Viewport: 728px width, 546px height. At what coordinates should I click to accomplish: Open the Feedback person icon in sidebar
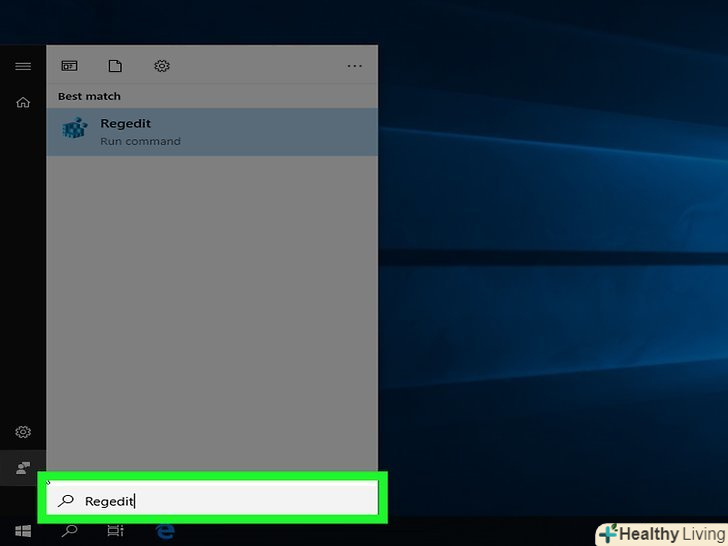(x=23, y=468)
